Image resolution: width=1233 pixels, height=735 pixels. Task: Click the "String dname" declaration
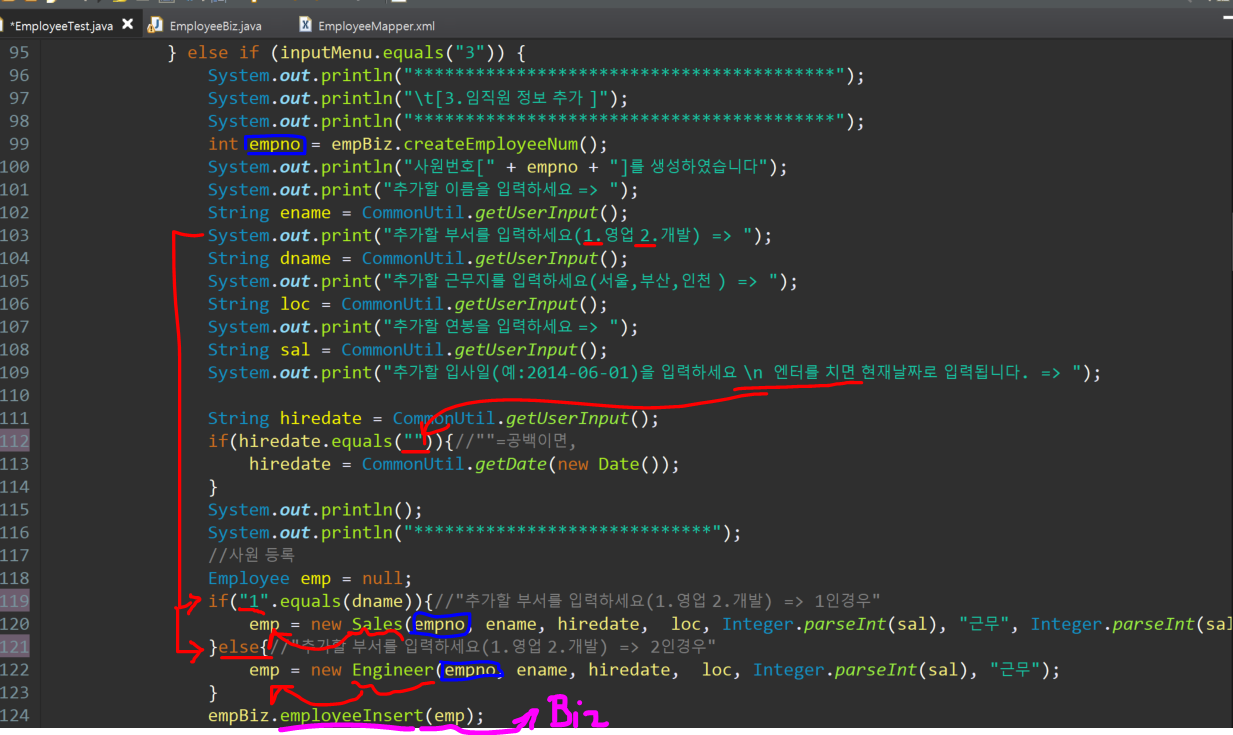[x=270, y=259]
